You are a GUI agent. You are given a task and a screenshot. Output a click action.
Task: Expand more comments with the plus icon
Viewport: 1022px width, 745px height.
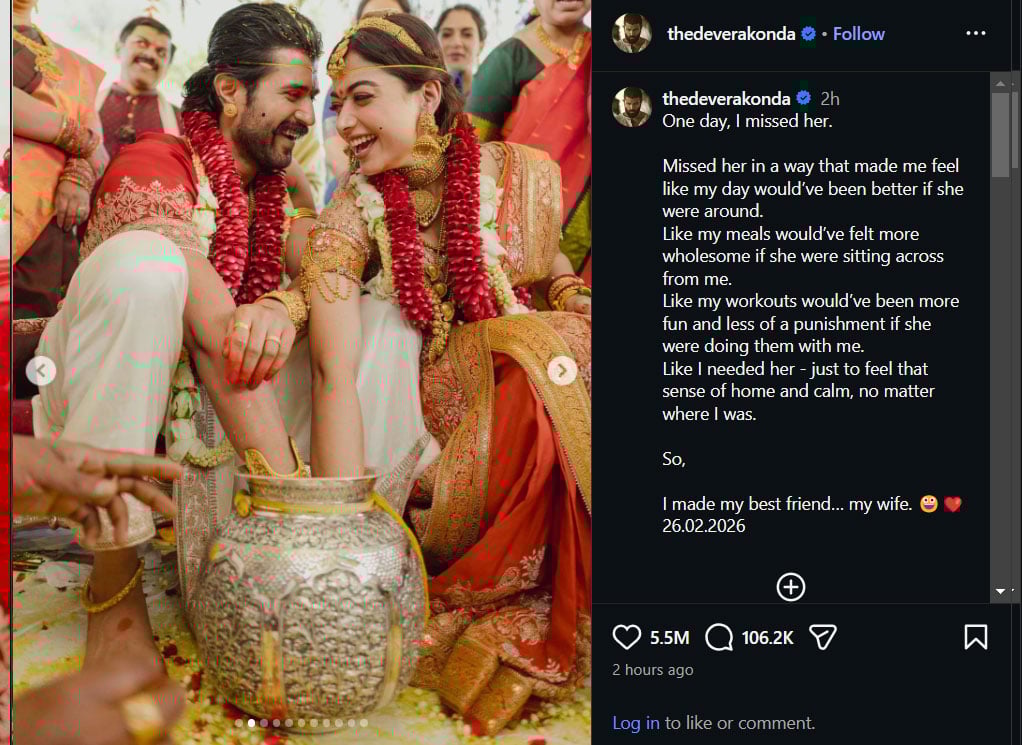(x=790, y=587)
